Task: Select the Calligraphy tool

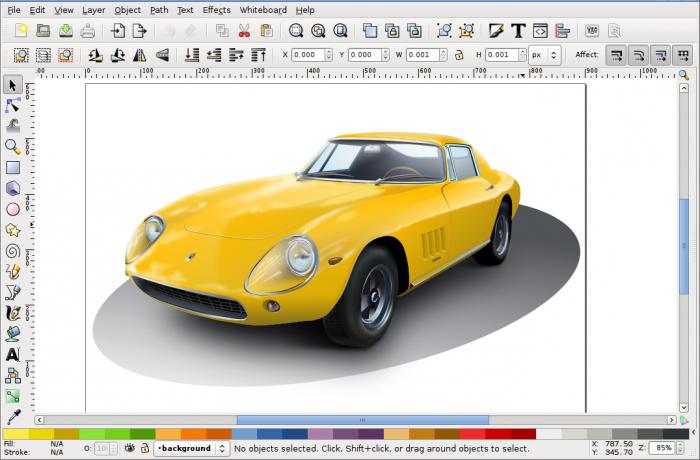Action: tap(12, 313)
